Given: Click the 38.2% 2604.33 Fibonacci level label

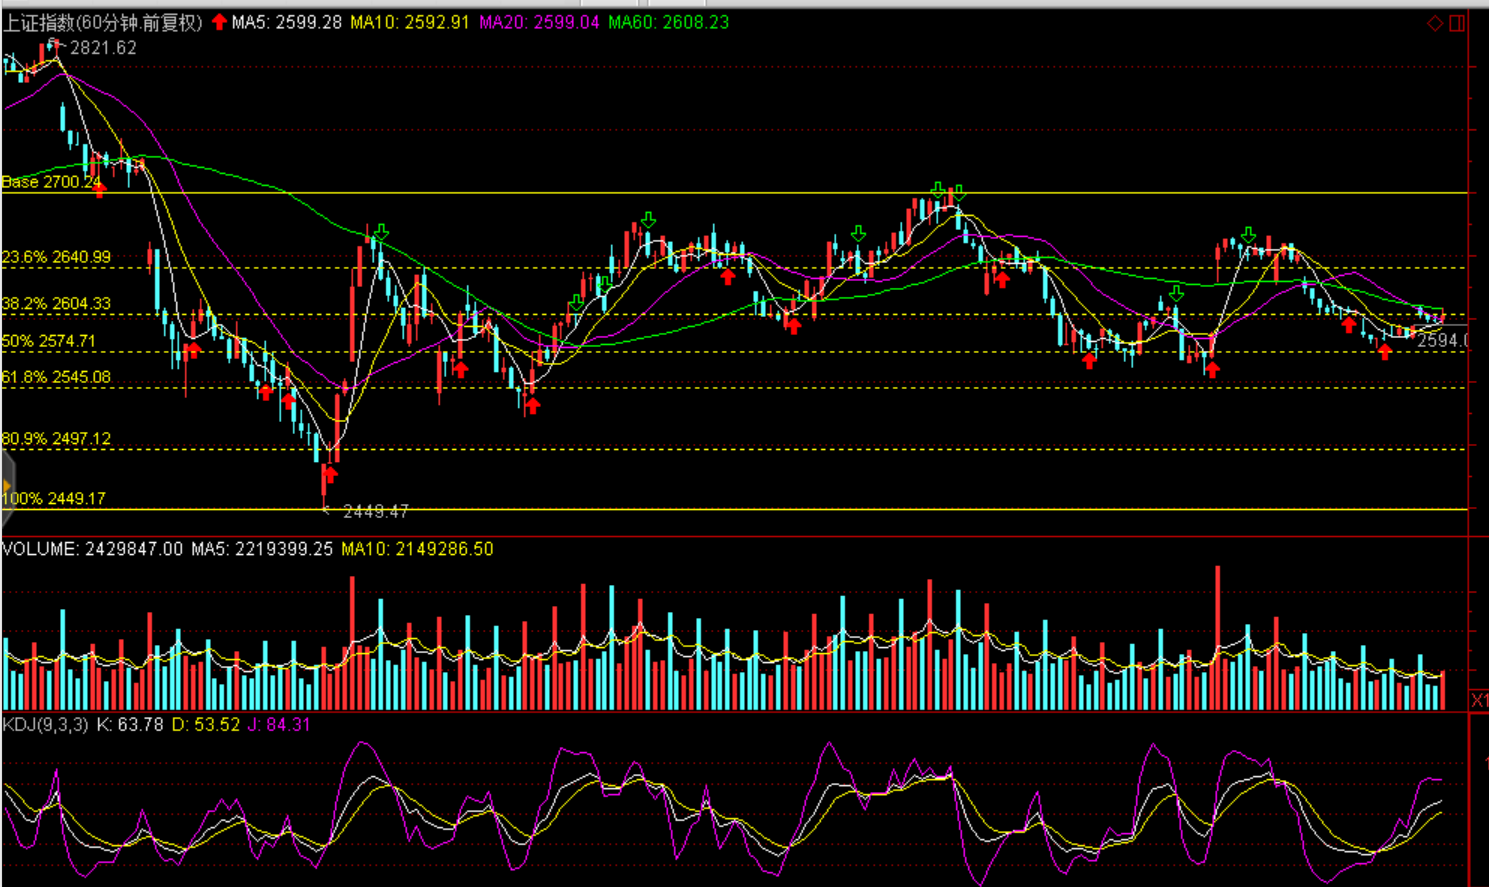Looking at the screenshot, I should [56, 304].
